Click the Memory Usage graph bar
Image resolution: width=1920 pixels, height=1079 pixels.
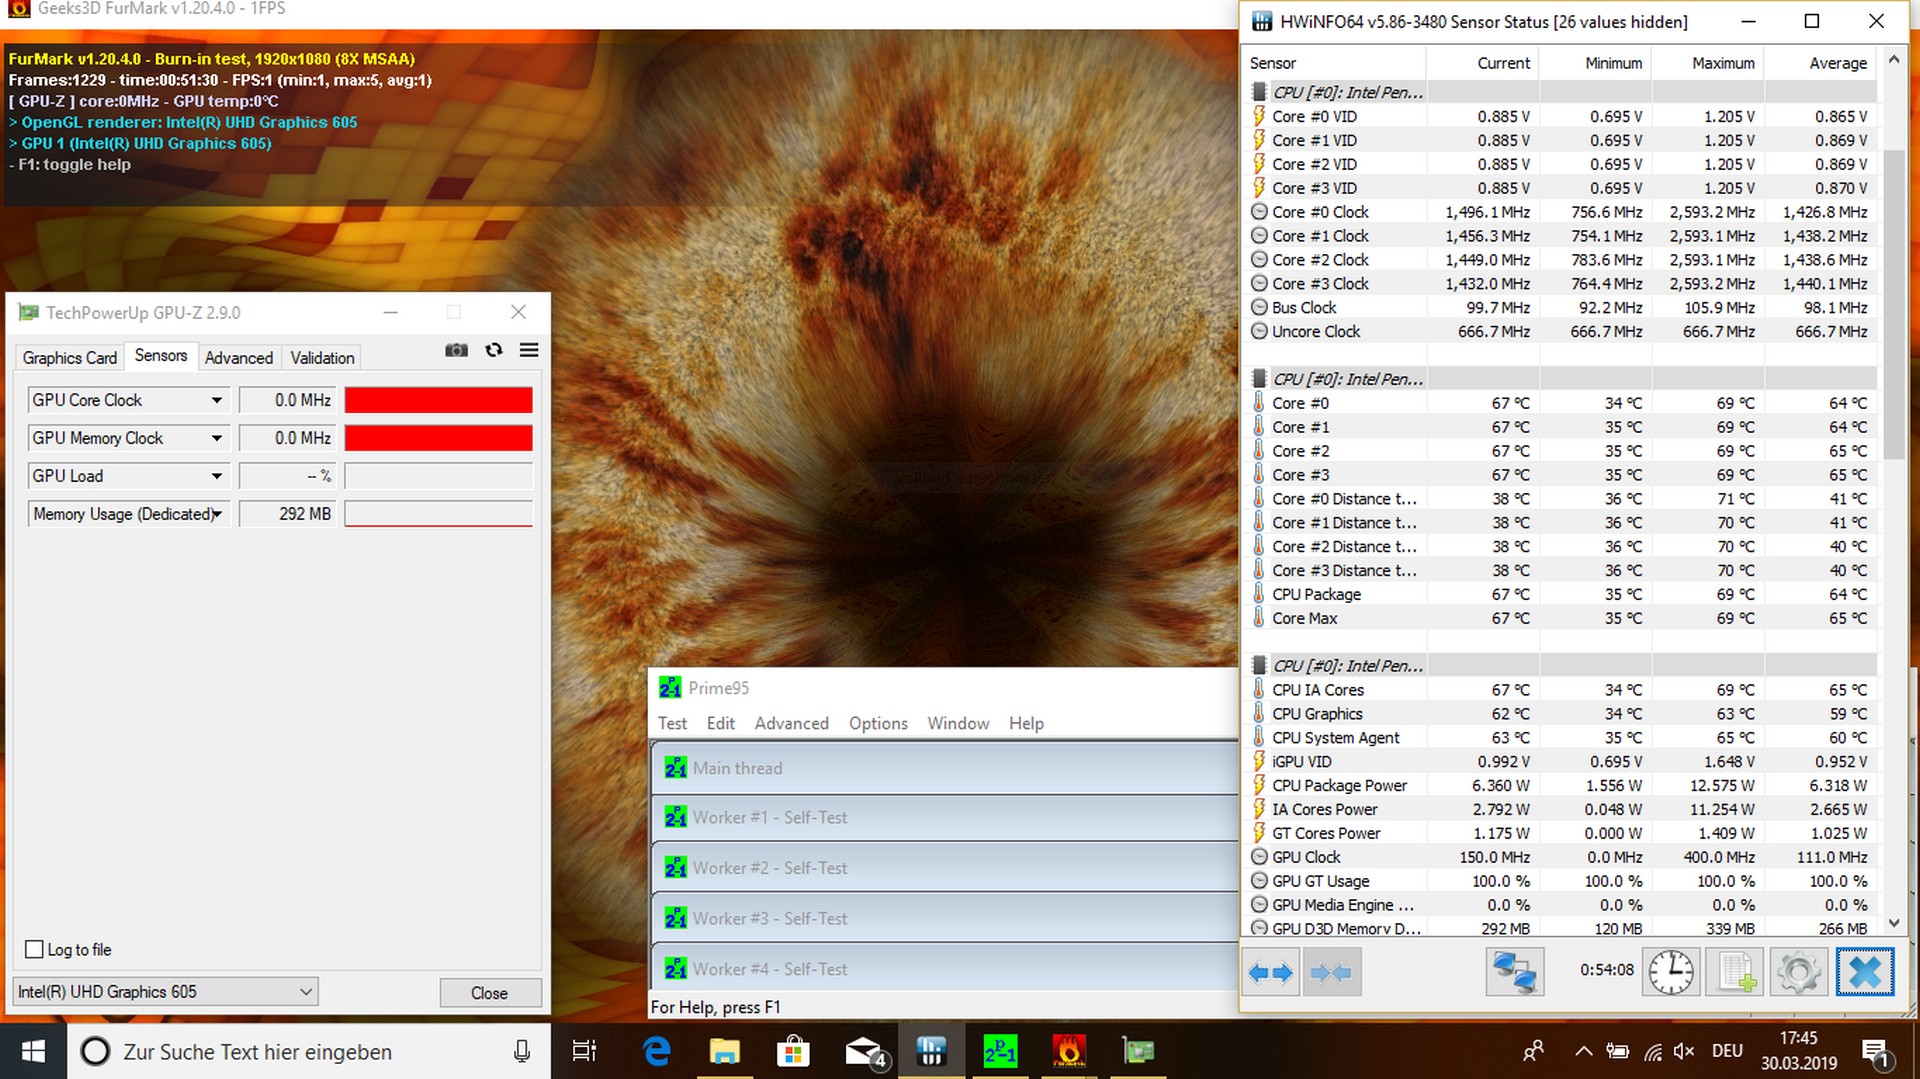point(438,514)
